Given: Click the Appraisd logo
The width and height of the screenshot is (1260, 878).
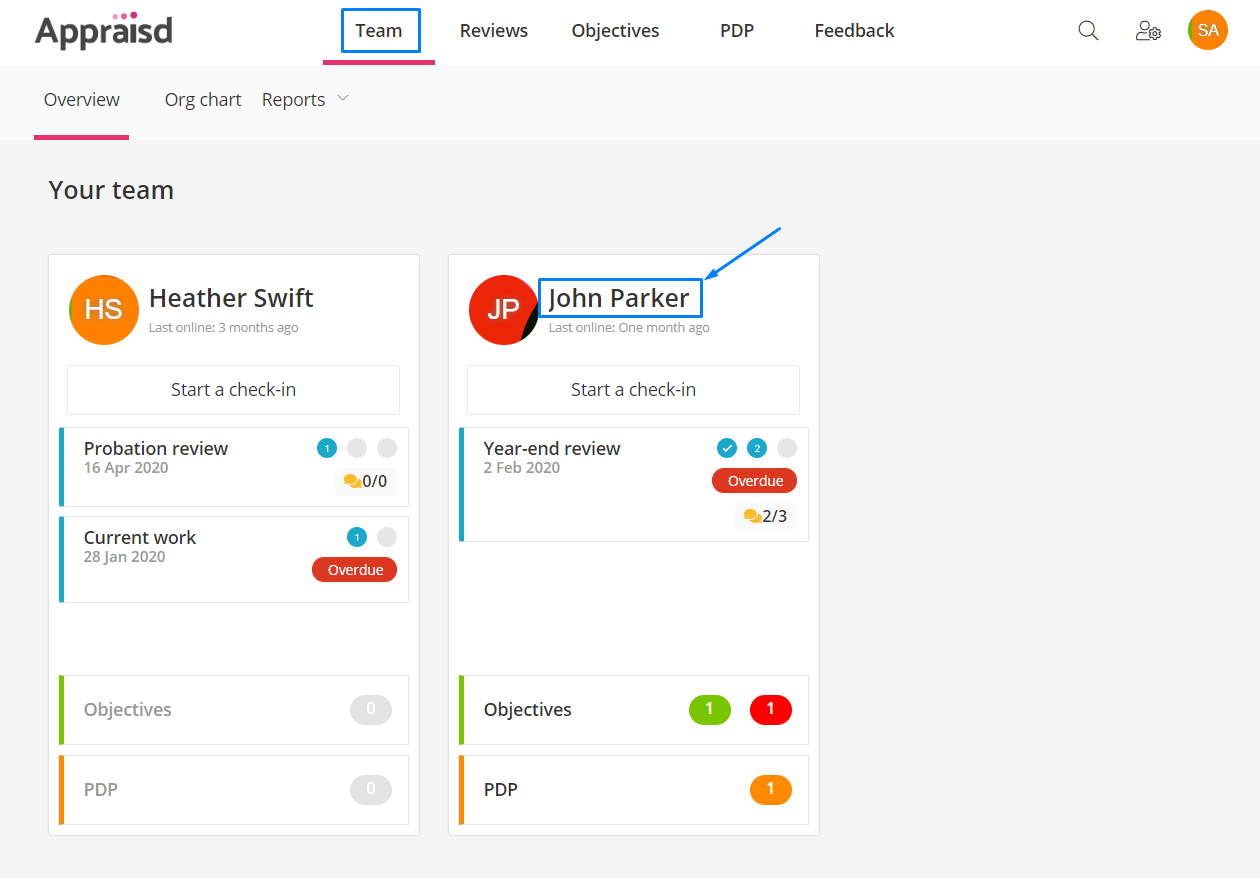Looking at the screenshot, I should click(104, 30).
